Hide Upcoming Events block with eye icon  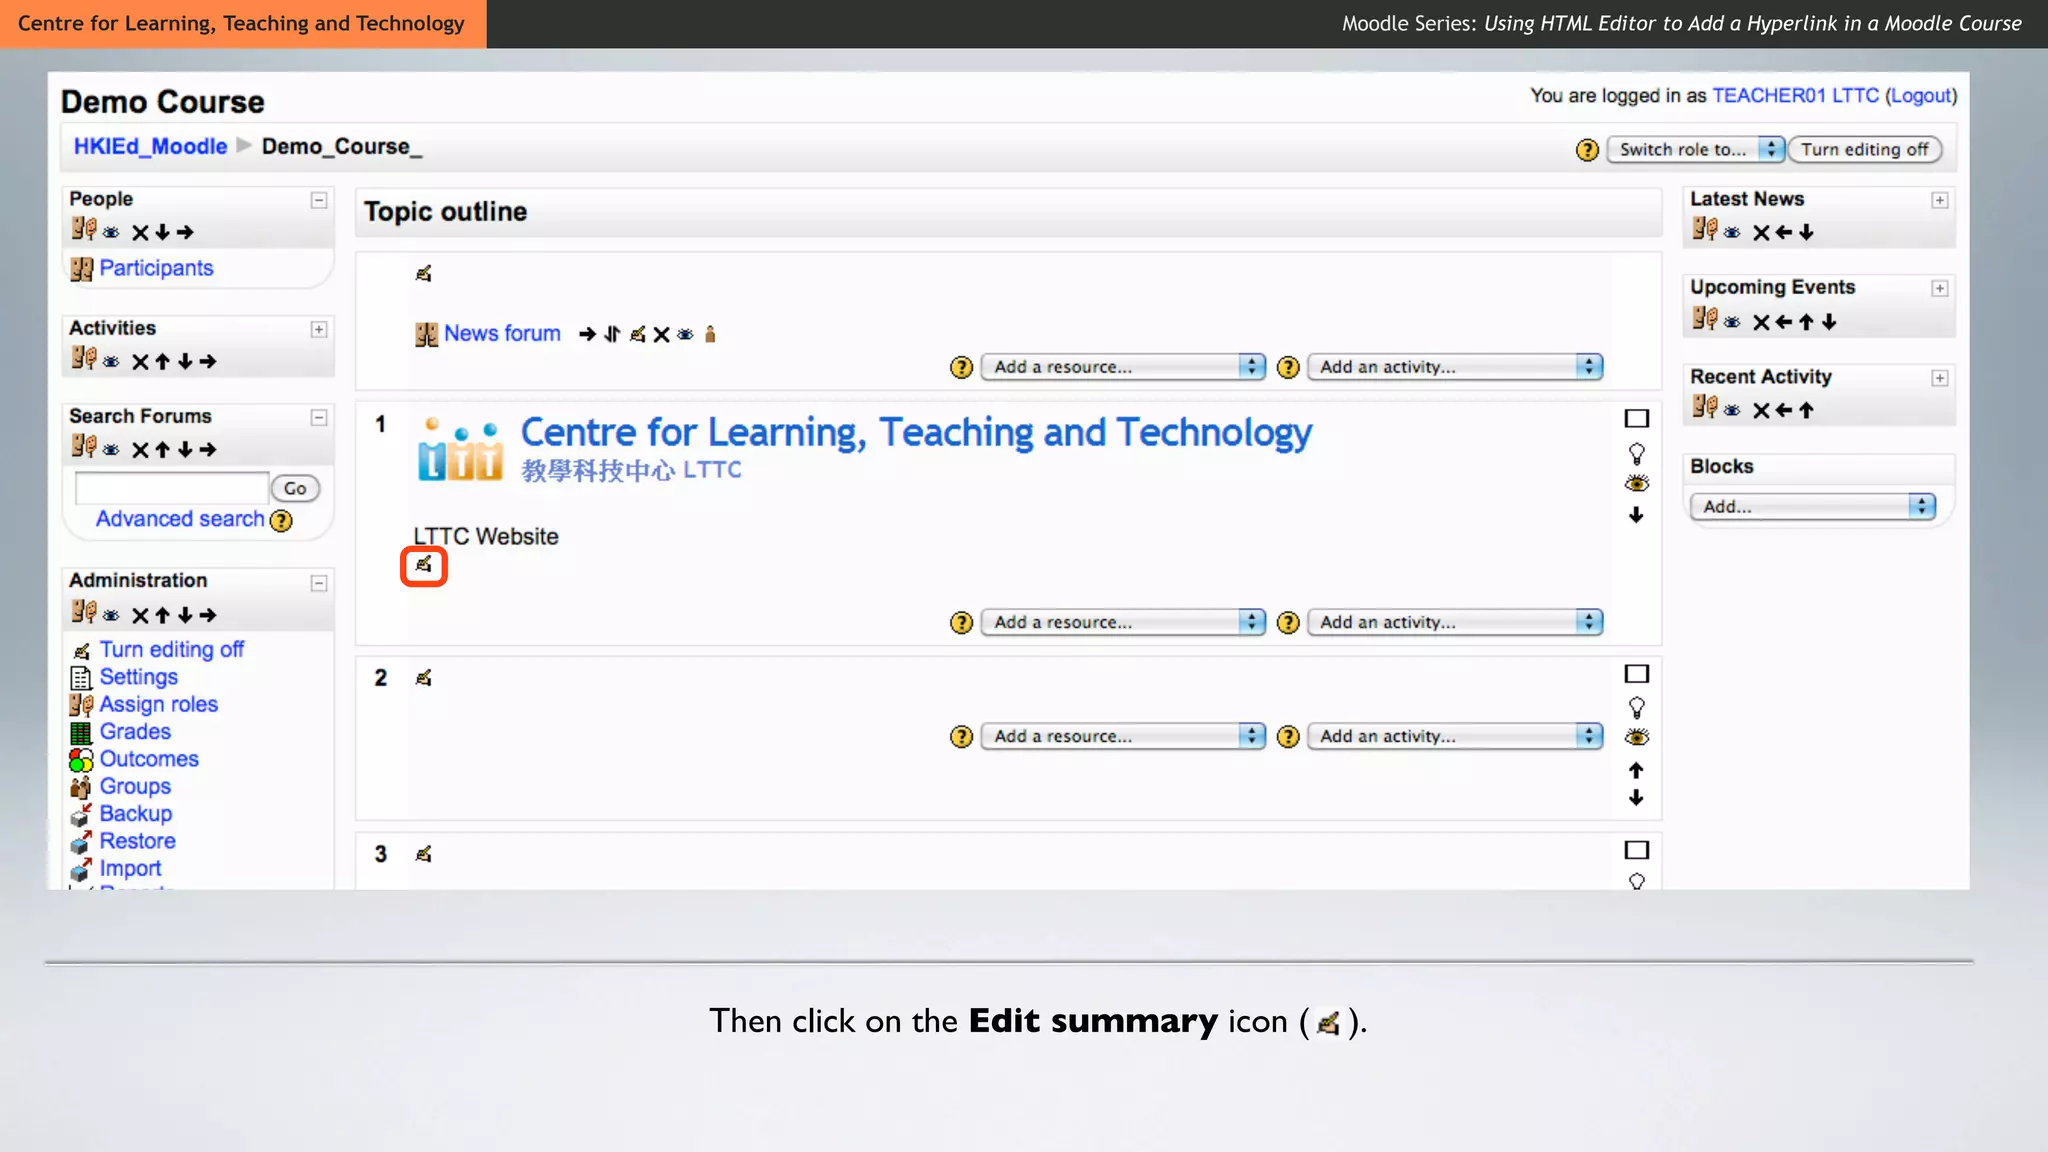1732,322
